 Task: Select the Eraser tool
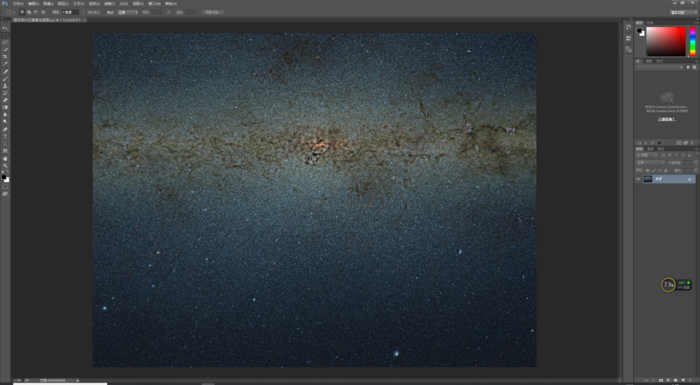5,100
